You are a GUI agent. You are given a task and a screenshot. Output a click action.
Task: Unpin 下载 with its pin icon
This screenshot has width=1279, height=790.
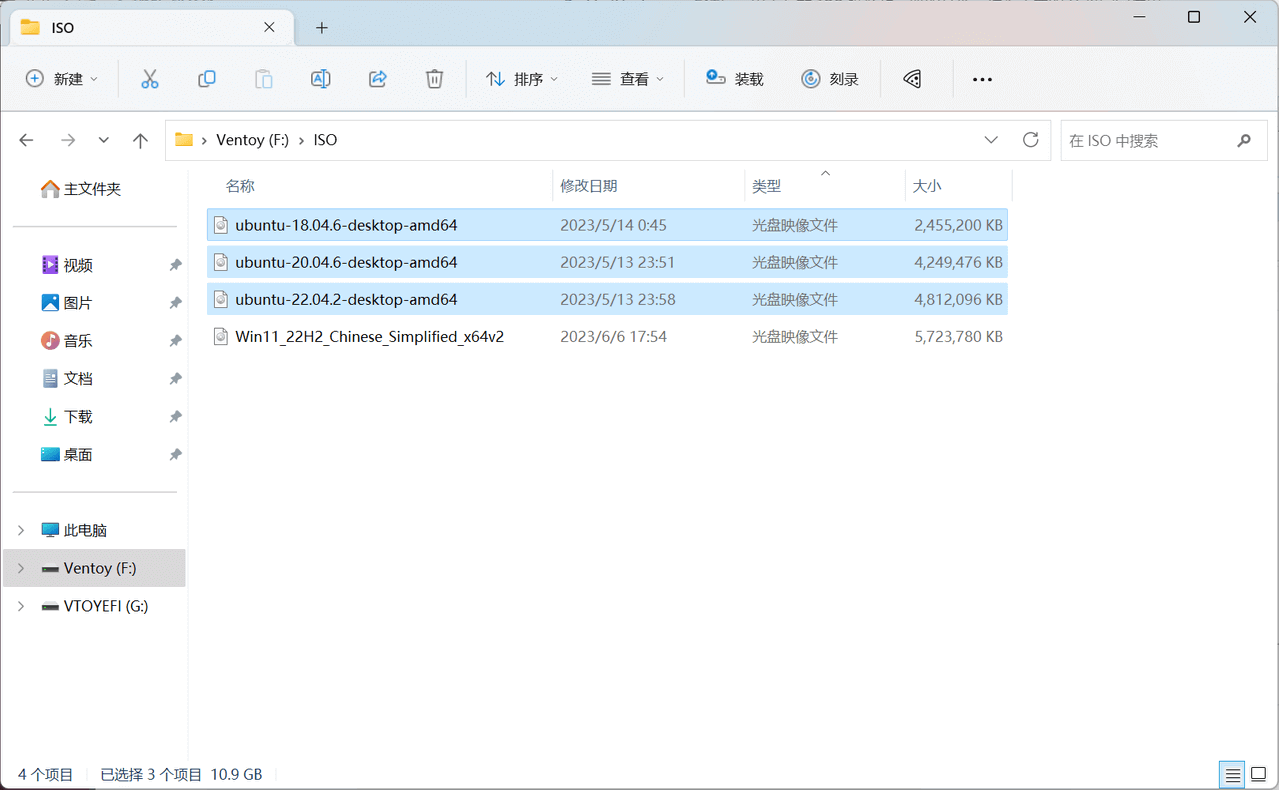tap(175, 417)
